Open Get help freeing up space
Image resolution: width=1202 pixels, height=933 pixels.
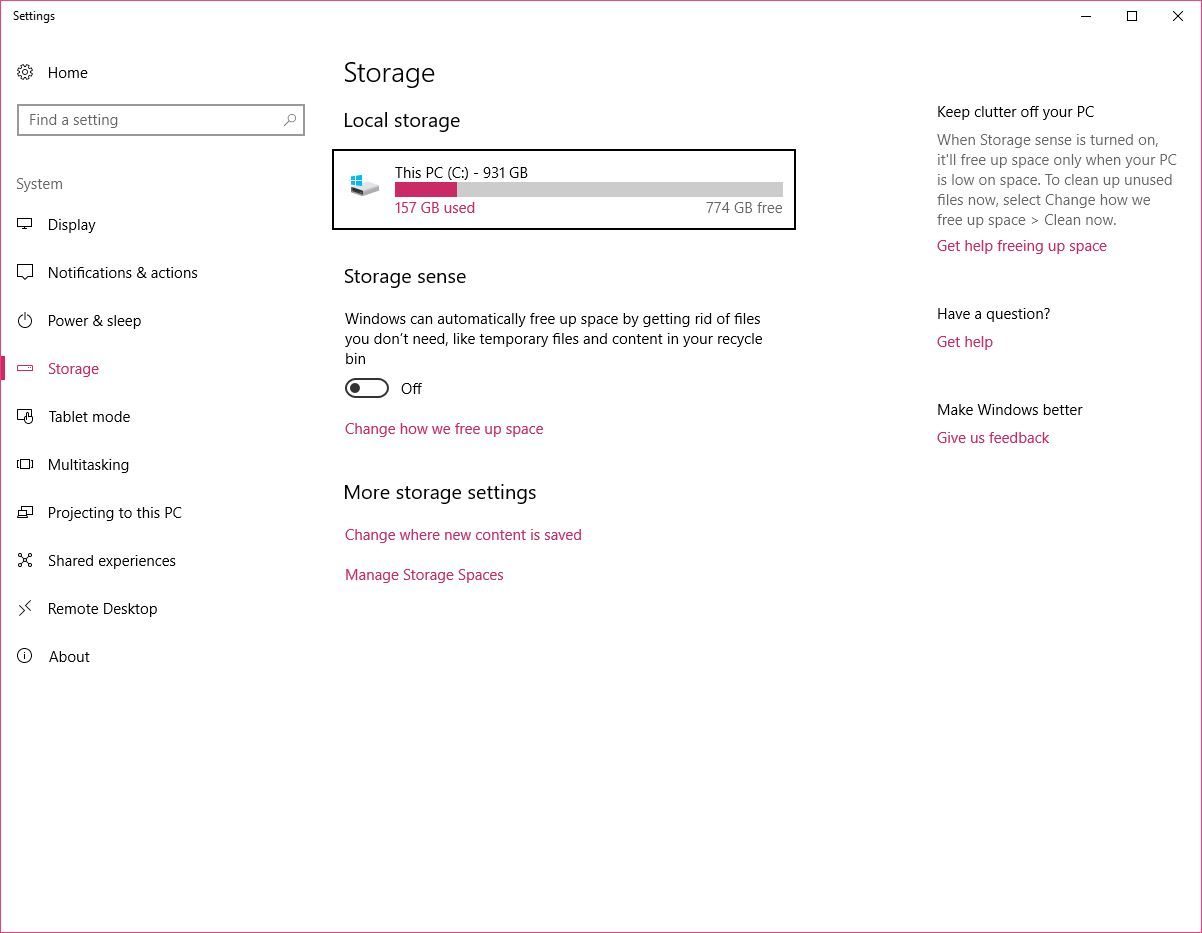click(x=1021, y=246)
